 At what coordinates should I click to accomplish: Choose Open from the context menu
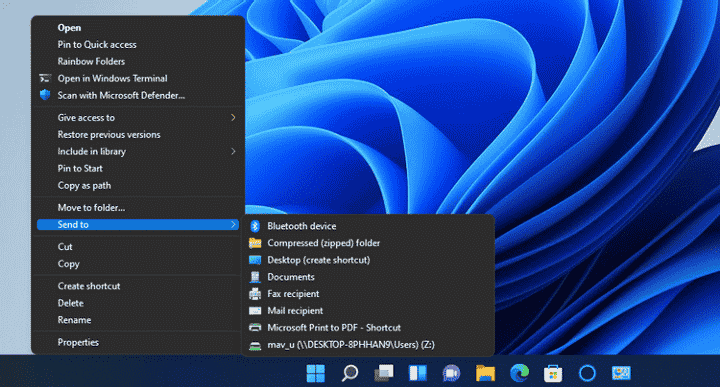tap(69, 28)
